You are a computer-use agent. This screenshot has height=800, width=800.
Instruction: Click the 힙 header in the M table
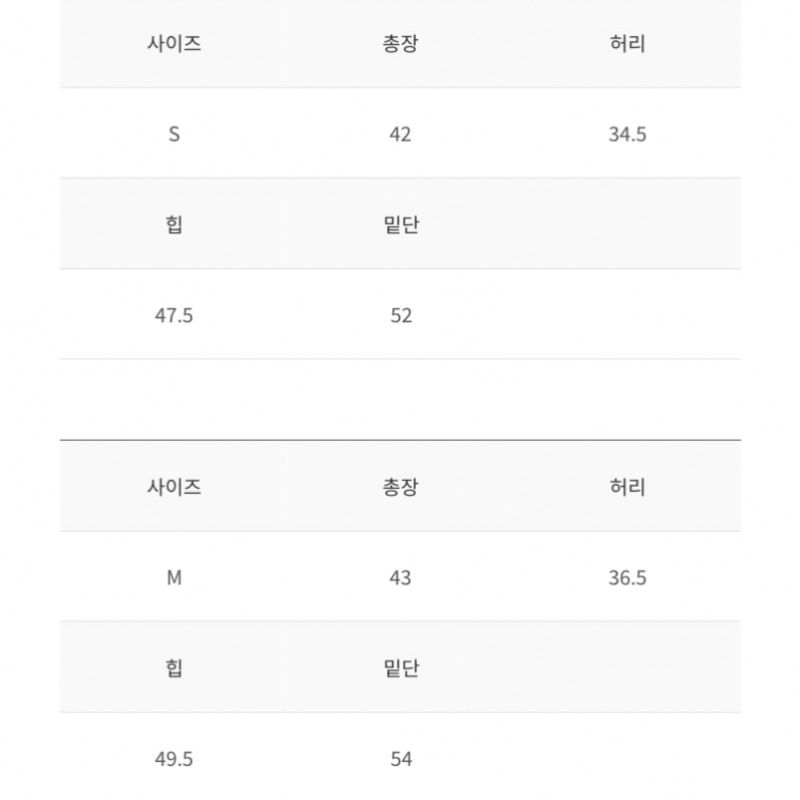tap(174, 668)
